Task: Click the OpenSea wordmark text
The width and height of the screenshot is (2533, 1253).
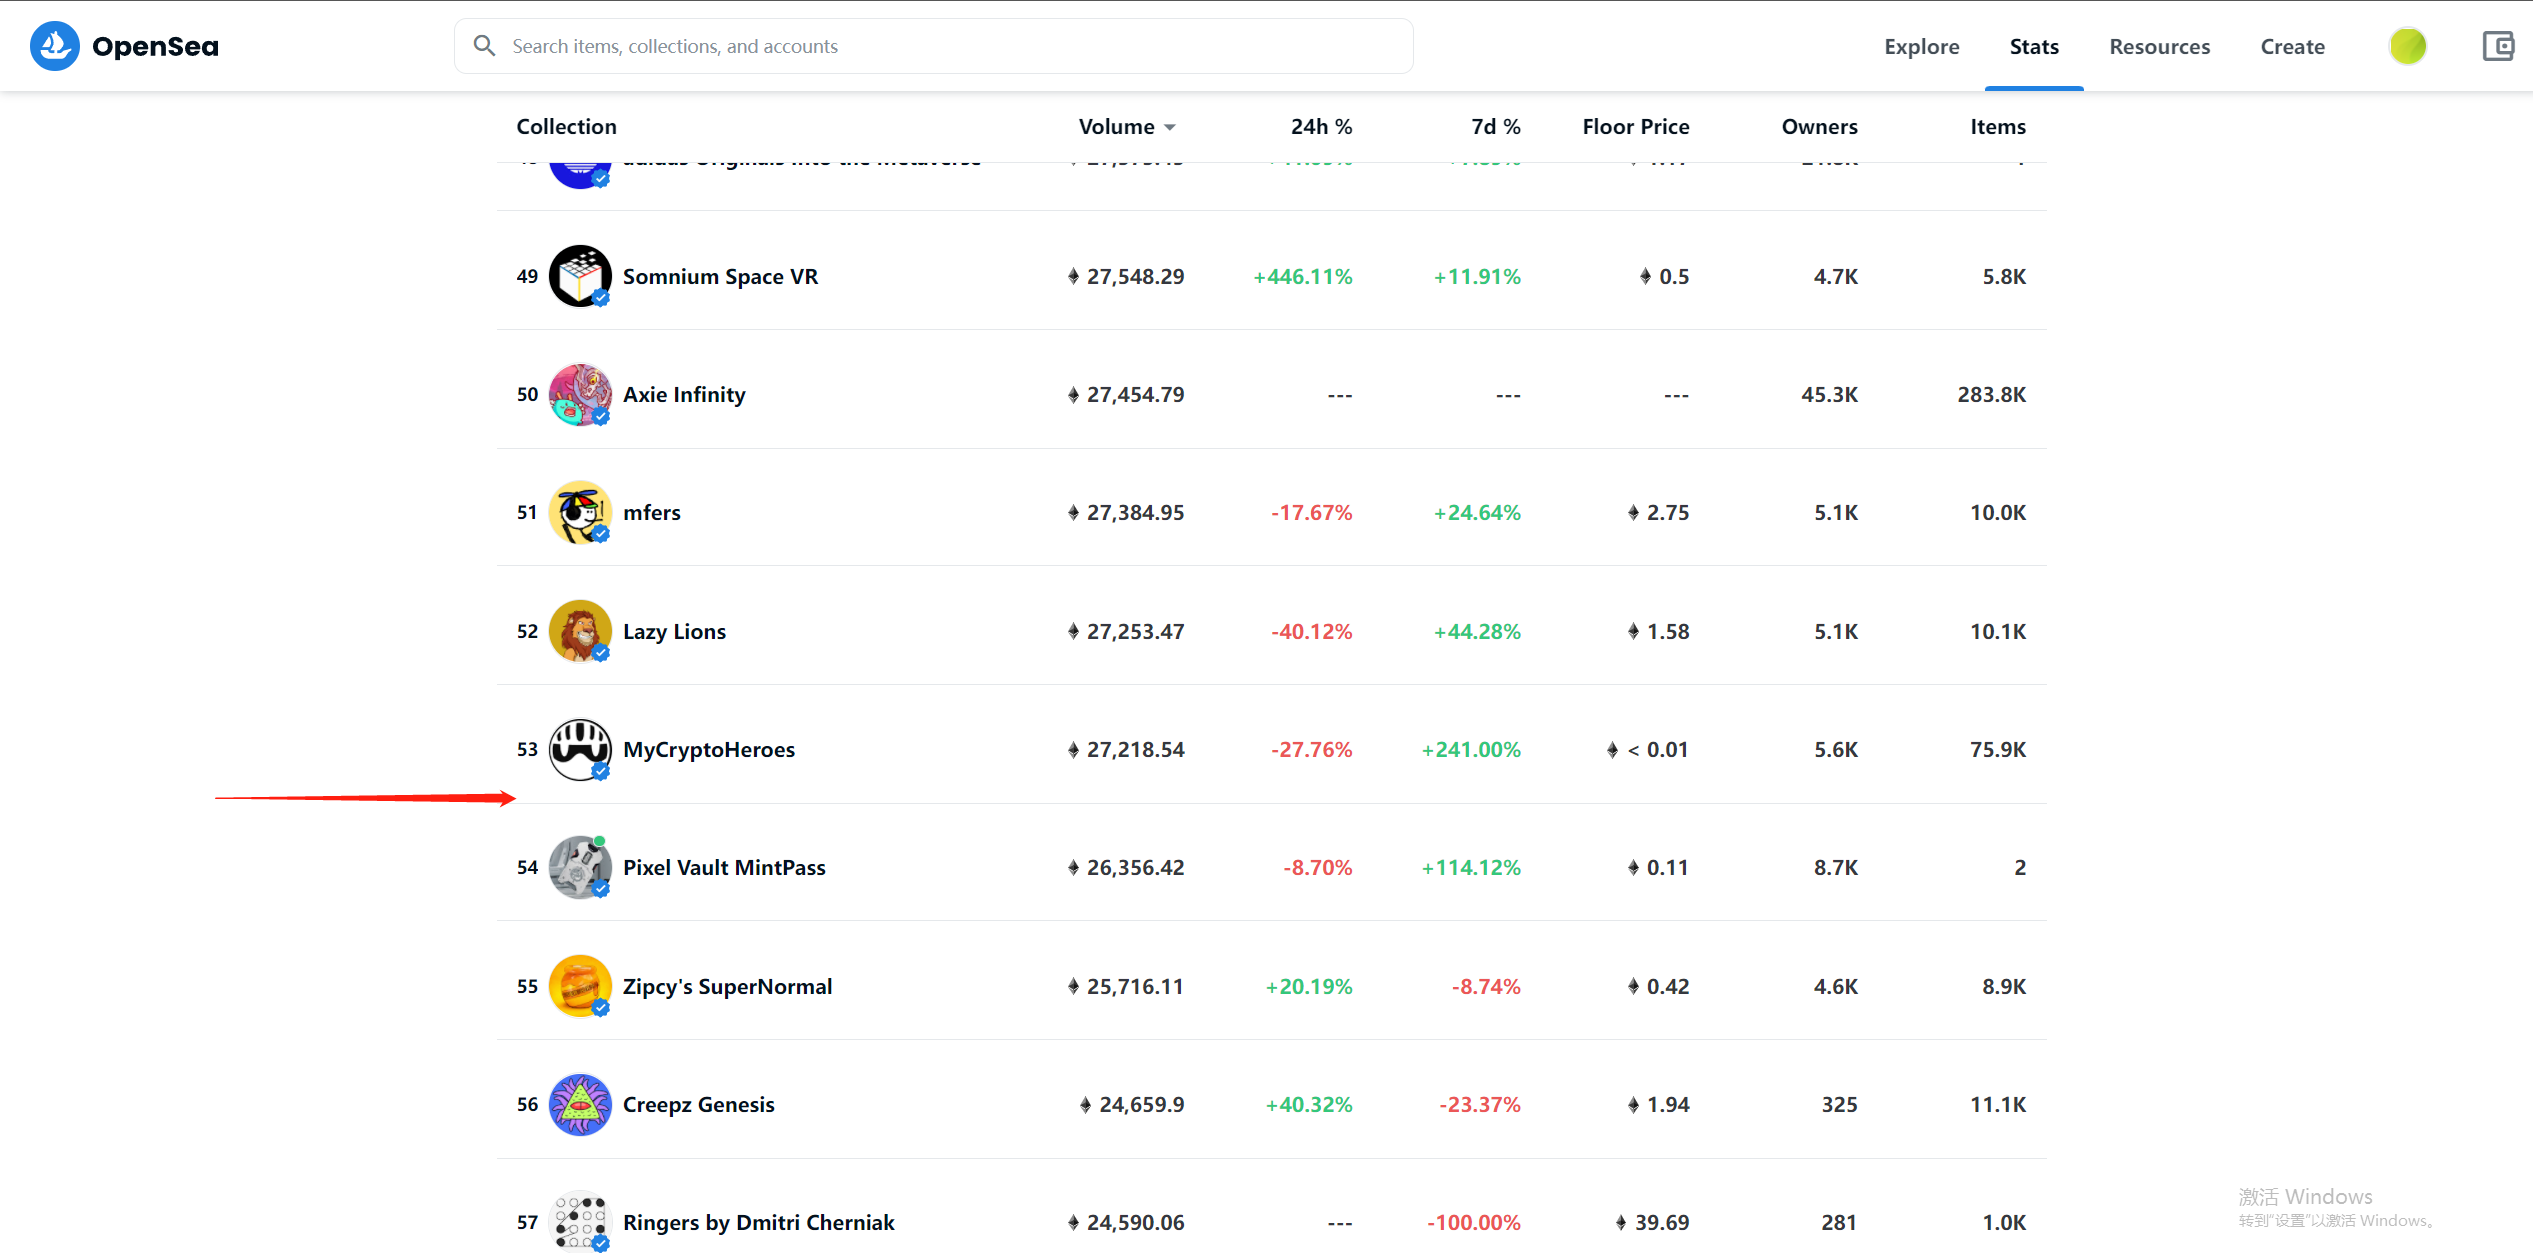Action: 155,46
